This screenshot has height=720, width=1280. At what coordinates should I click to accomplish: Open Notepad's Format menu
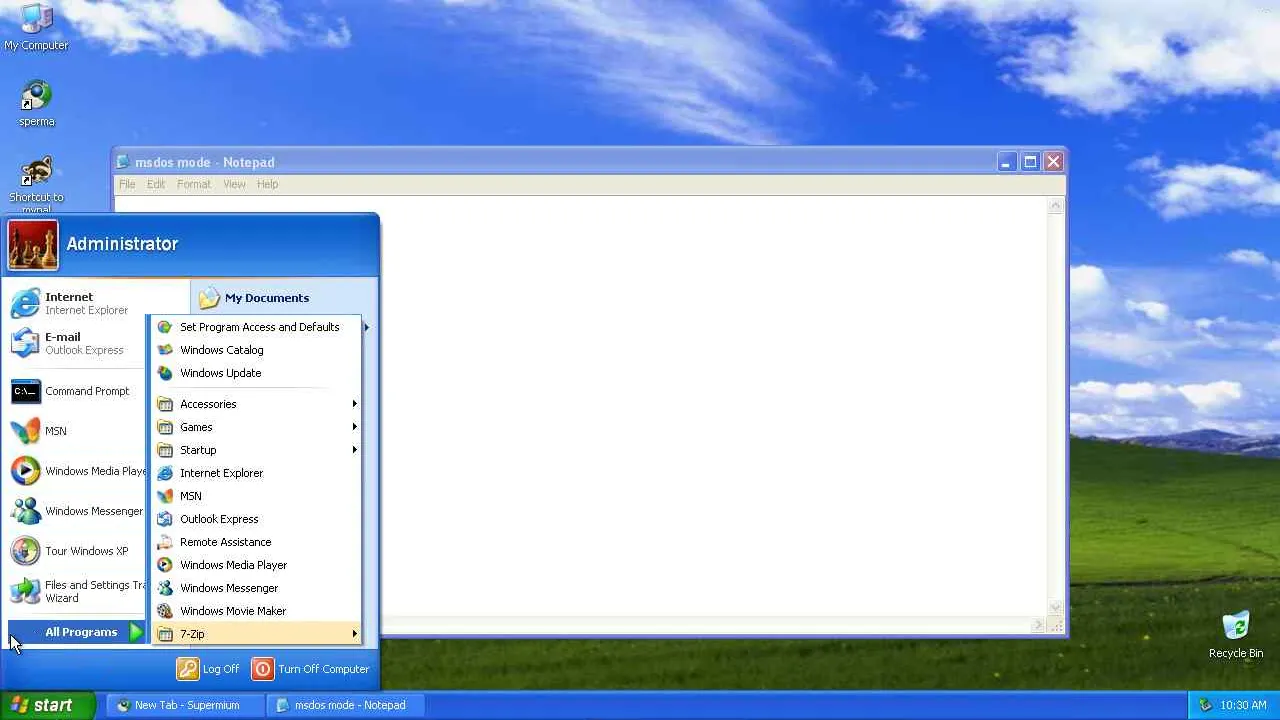point(194,184)
